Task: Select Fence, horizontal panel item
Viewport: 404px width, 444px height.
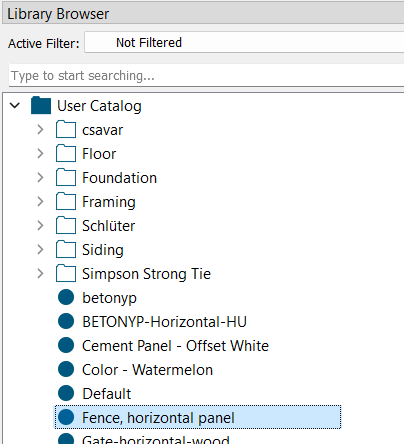Action: pos(198,417)
